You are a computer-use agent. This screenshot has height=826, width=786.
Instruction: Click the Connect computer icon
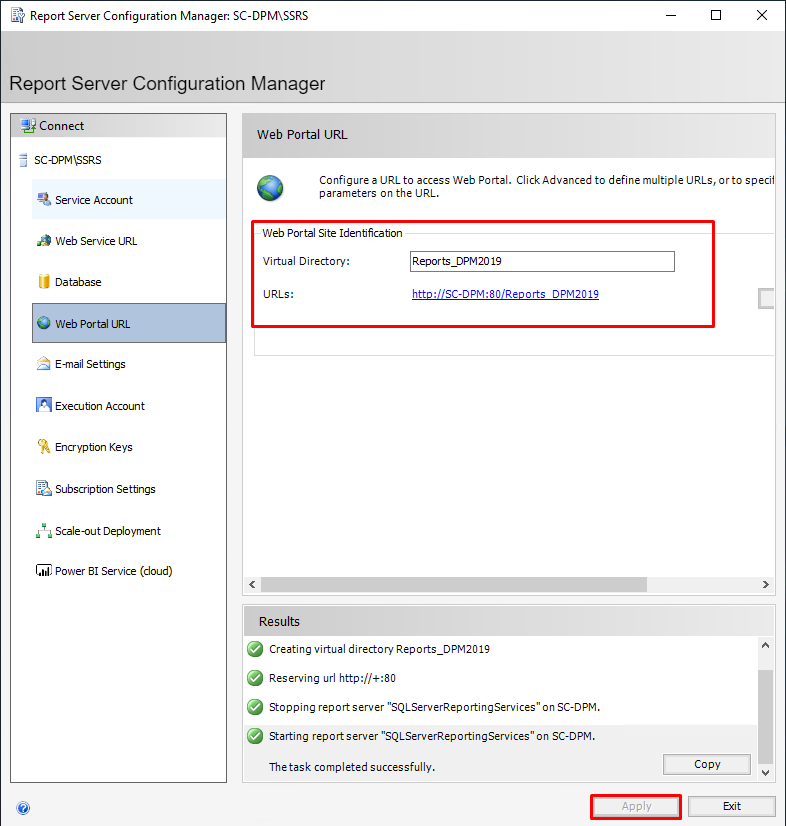tap(28, 126)
